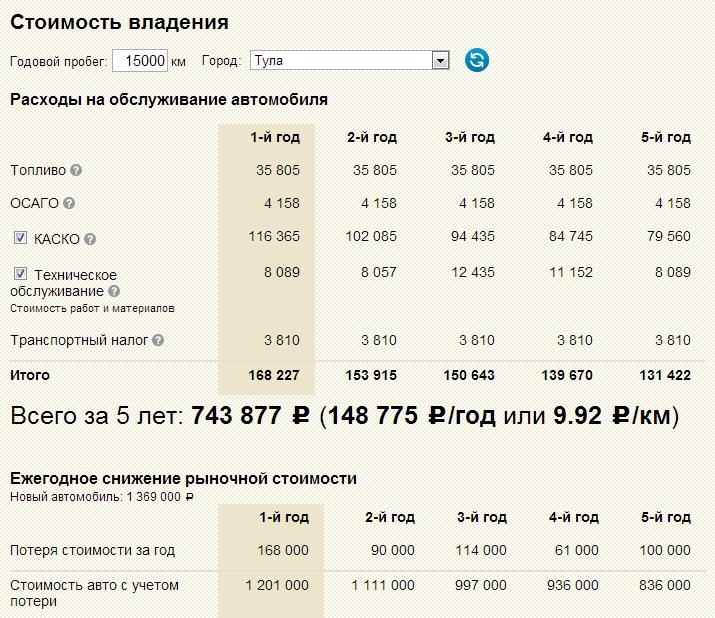Image resolution: width=715 pixels, height=618 pixels.
Task: Click the Итого value 150 643
Action: (469, 375)
